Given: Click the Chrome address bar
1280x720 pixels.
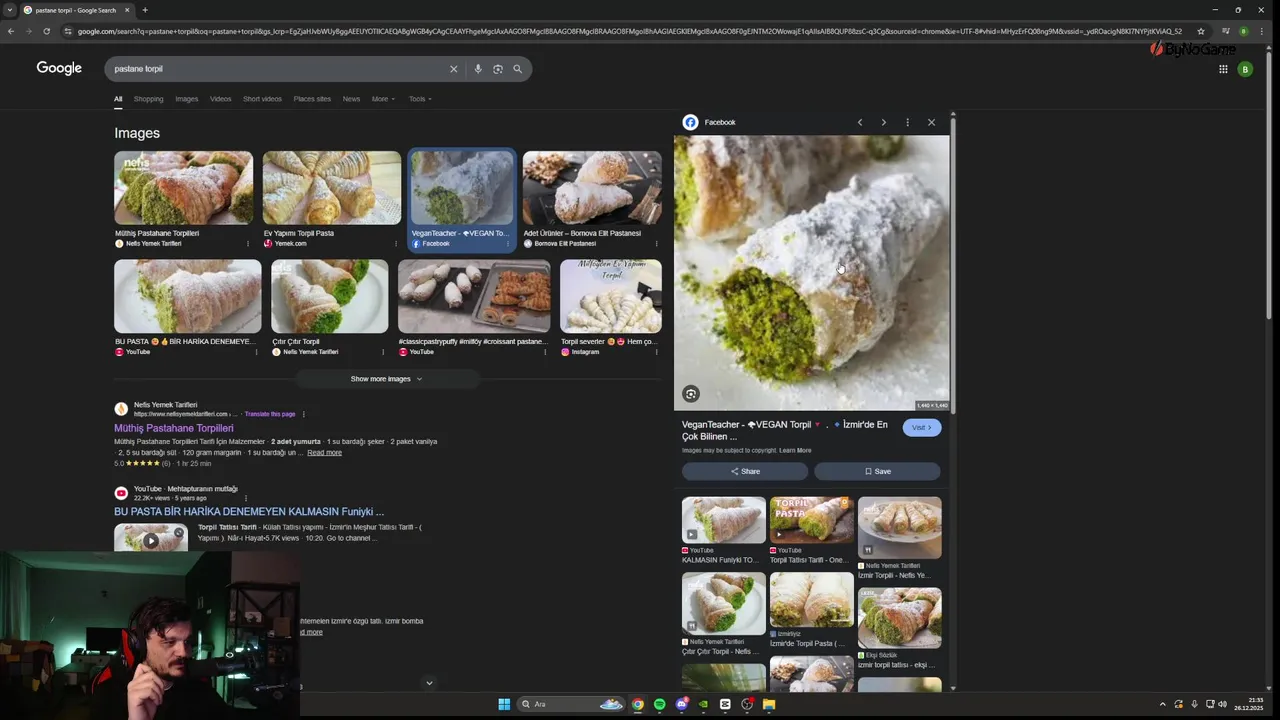Looking at the screenshot, I should click(x=630, y=31).
